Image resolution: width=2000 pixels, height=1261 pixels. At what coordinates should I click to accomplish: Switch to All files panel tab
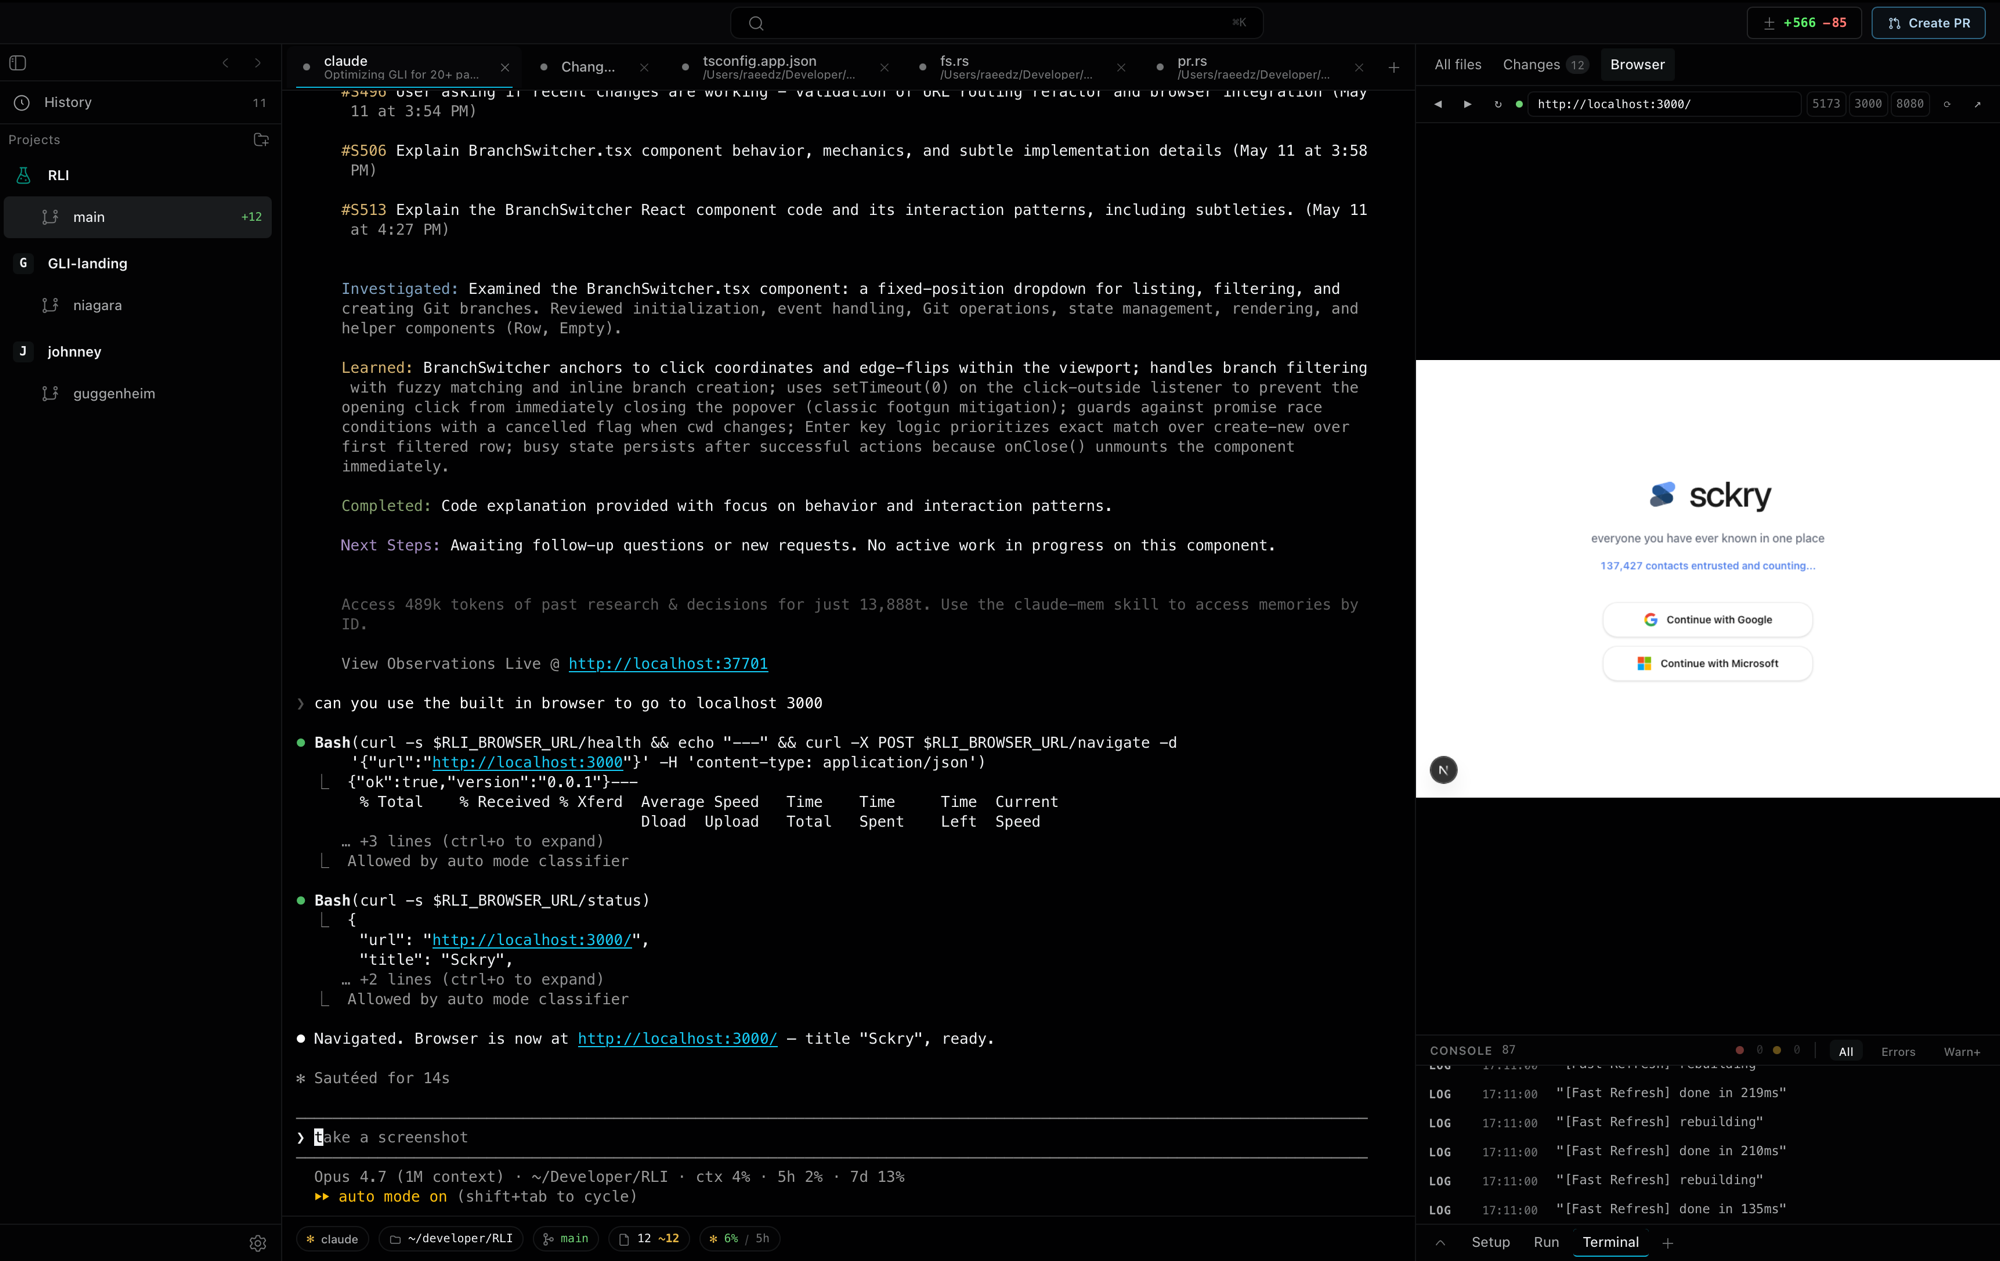click(1458, 65)
